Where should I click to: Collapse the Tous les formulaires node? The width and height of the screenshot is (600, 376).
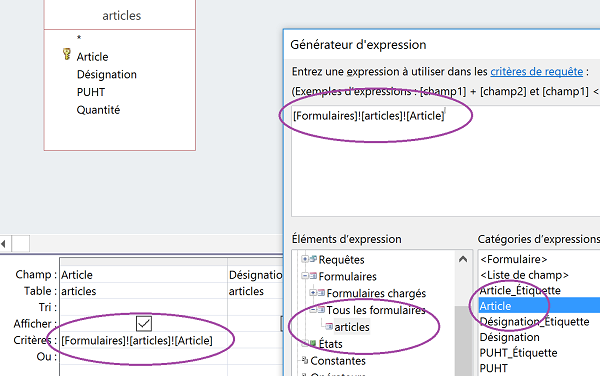click(x=313, y=309)
